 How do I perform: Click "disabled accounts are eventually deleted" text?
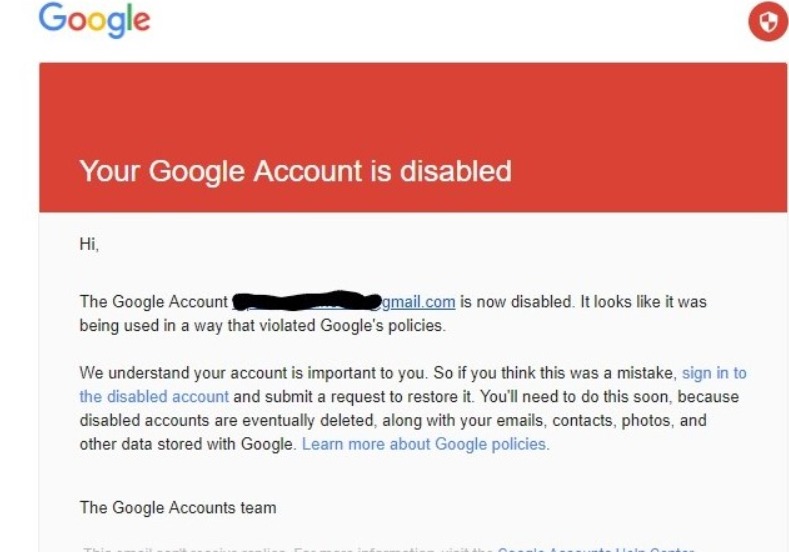(x=228, y=420)
